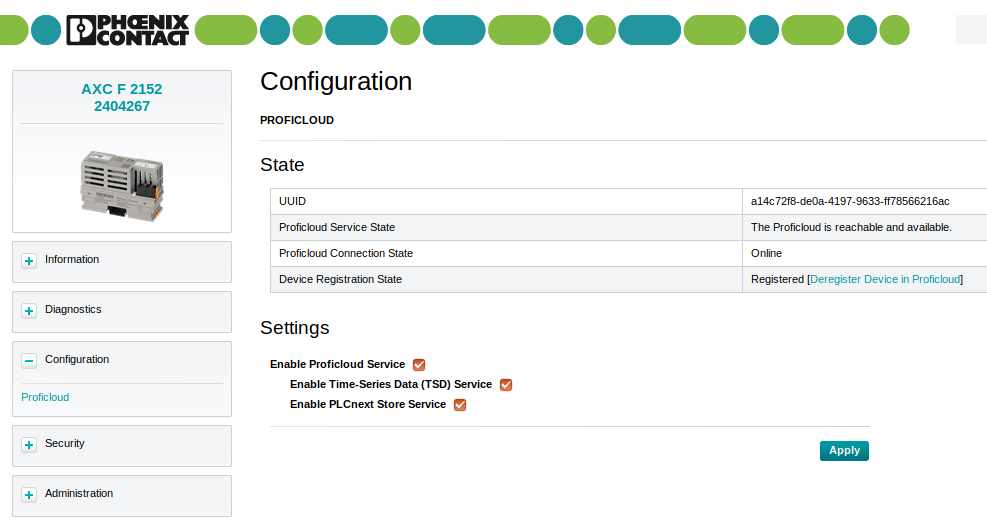The width and height of the screenshot is (987, 528).
Task: Expand the Administration section plus icon
Action: point(29,495)
